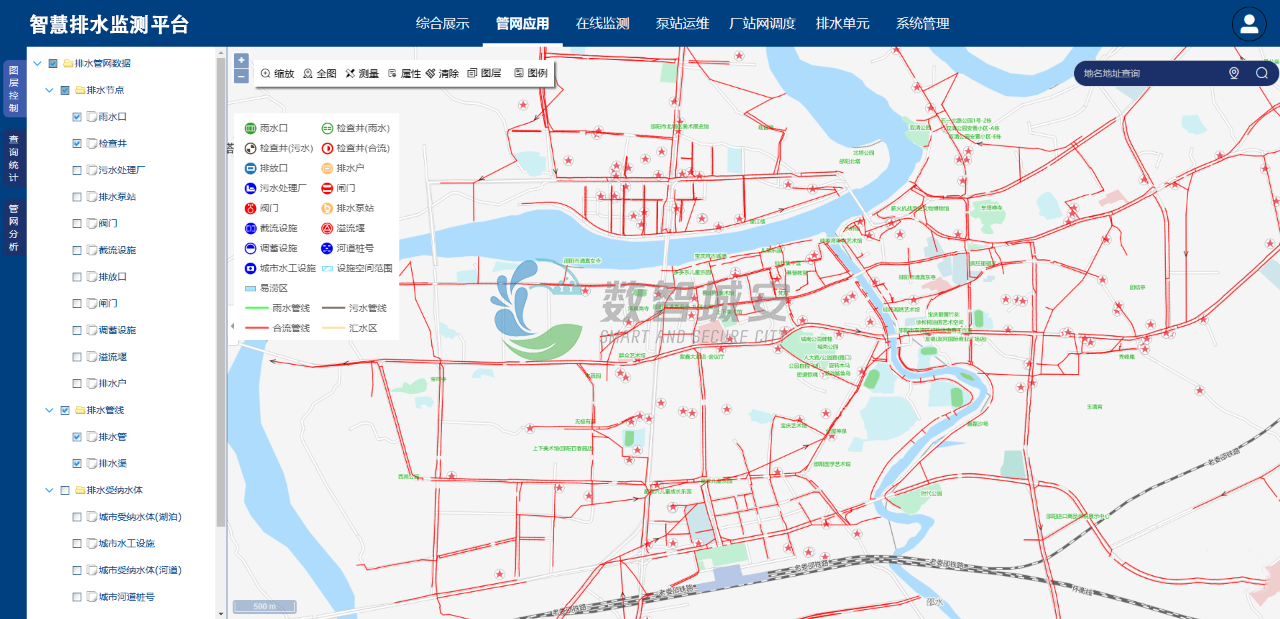The image size is (1280, 619).
Task: Toggle the 排水管 layer checkbox
Action: click(x=77, y=437)
